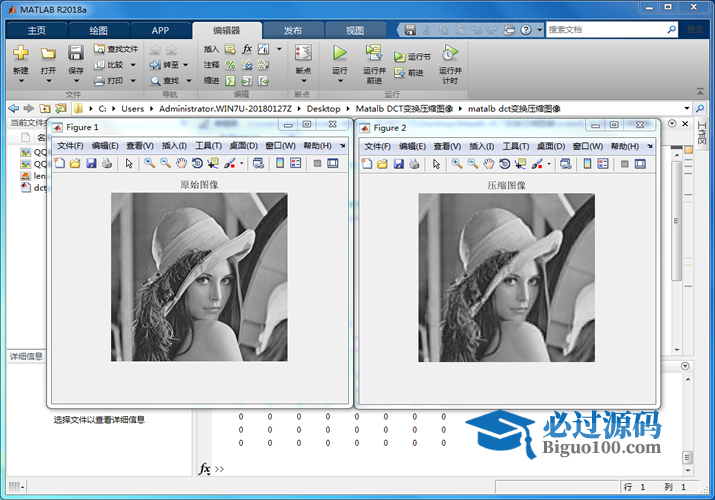715x500 pixels.
Task: Toggle Figure 2 brush data tool
Action: (x=537, y=164)
